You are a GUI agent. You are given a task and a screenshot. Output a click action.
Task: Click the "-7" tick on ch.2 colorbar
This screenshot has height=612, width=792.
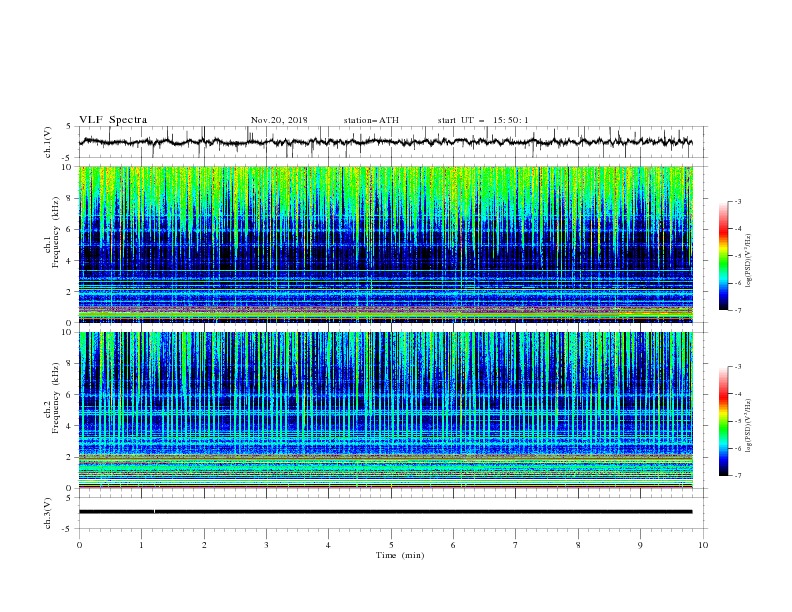click(x=737, y=475)
